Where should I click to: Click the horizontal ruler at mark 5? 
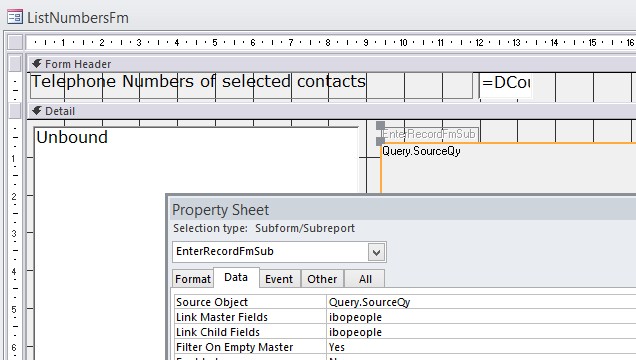[215, 42]
